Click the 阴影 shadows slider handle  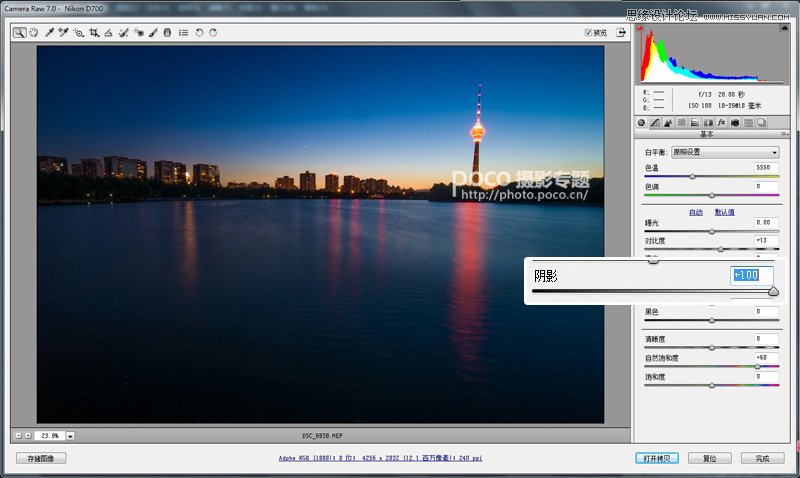pyautogui.click(x=773, y=291)
